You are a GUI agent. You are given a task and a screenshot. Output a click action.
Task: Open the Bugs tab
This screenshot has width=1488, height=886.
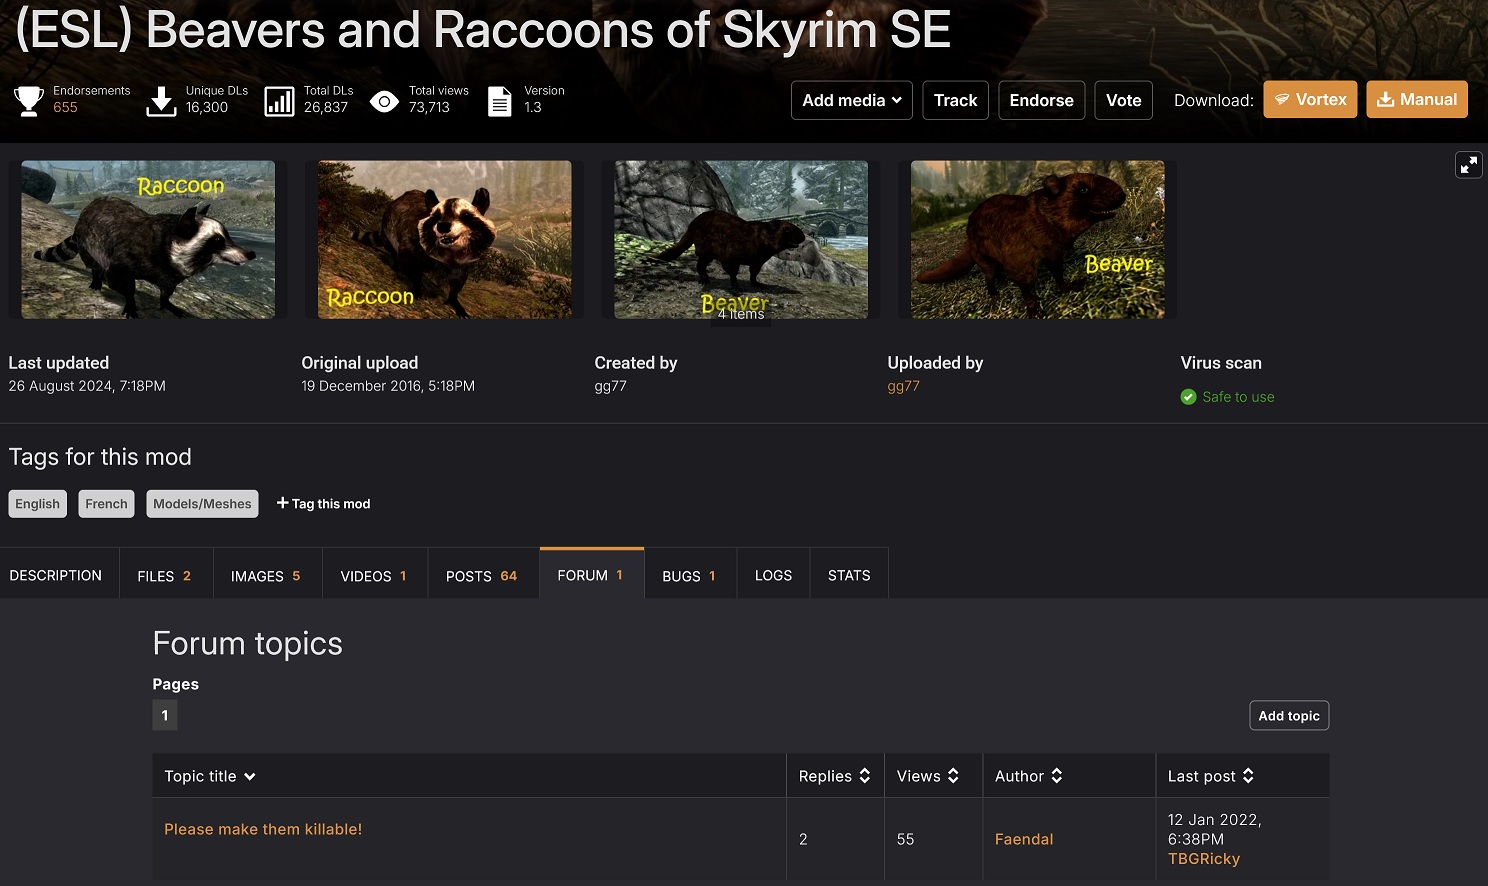(x=689, y=576)
